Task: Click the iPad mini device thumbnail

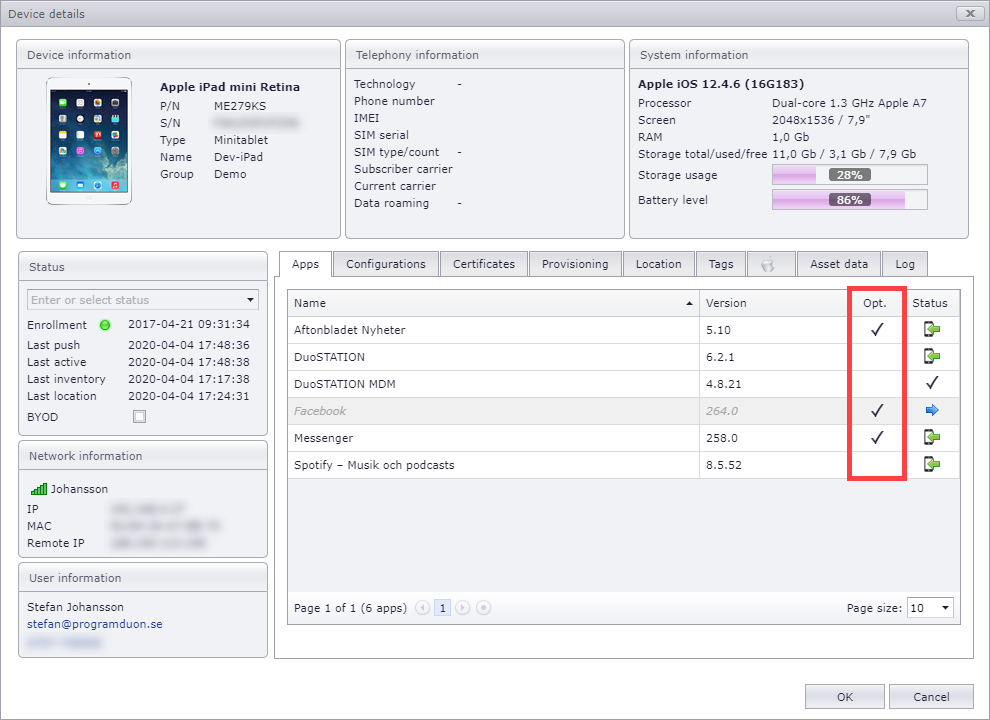Action: [x=89, y=141]
